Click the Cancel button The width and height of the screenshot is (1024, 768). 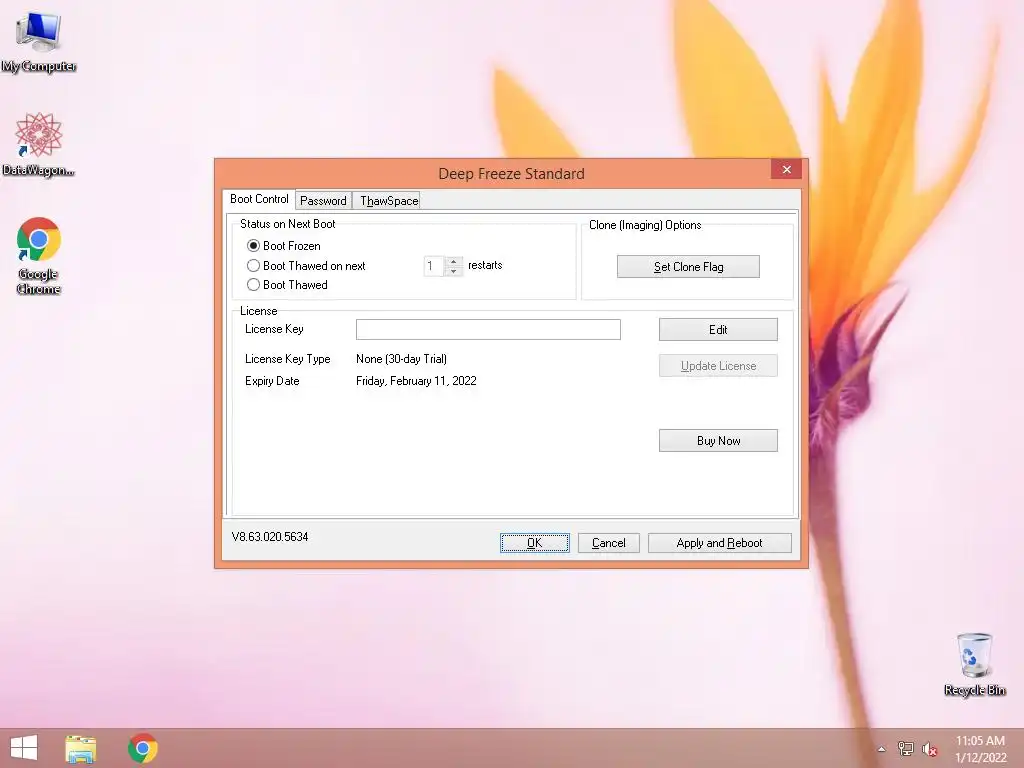coord(609,543)
